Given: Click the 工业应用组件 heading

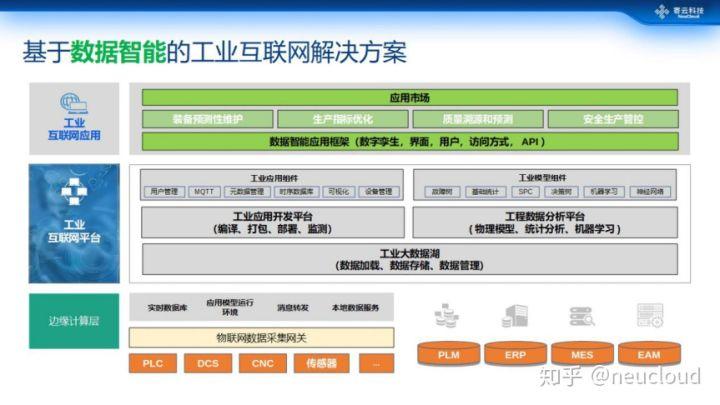Looking at the screenshot, I should tap(274, 178).
